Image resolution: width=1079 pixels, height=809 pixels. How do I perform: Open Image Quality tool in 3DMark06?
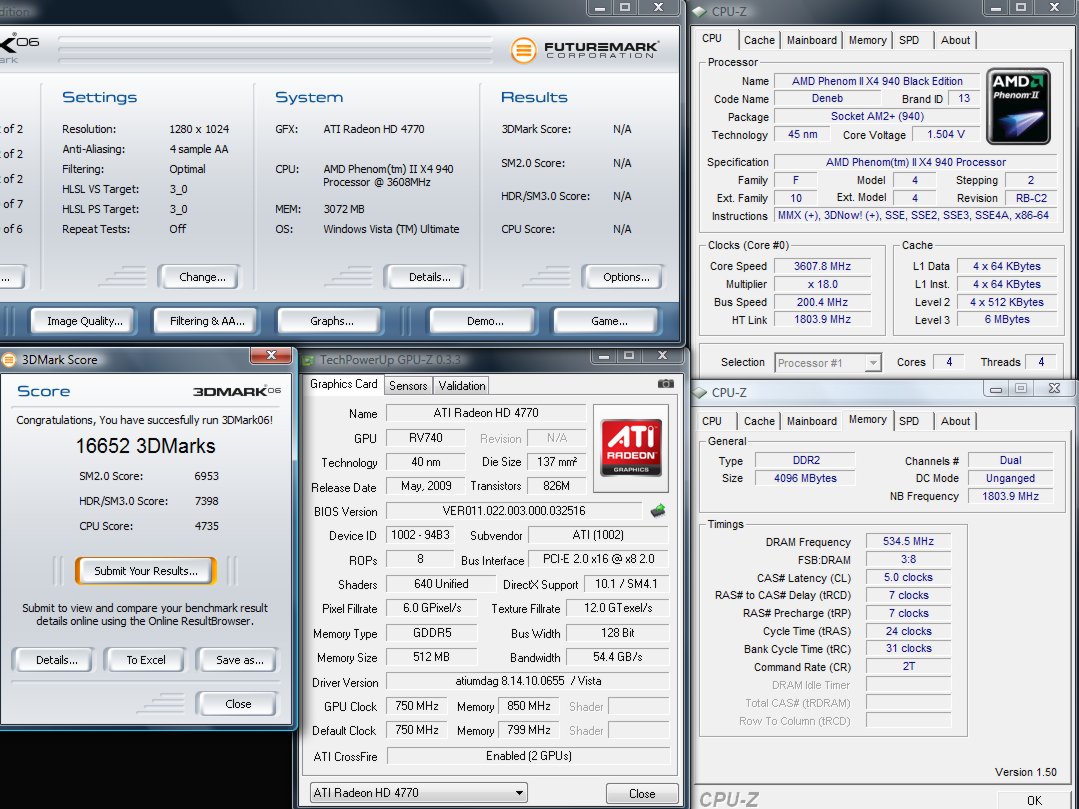85,321
